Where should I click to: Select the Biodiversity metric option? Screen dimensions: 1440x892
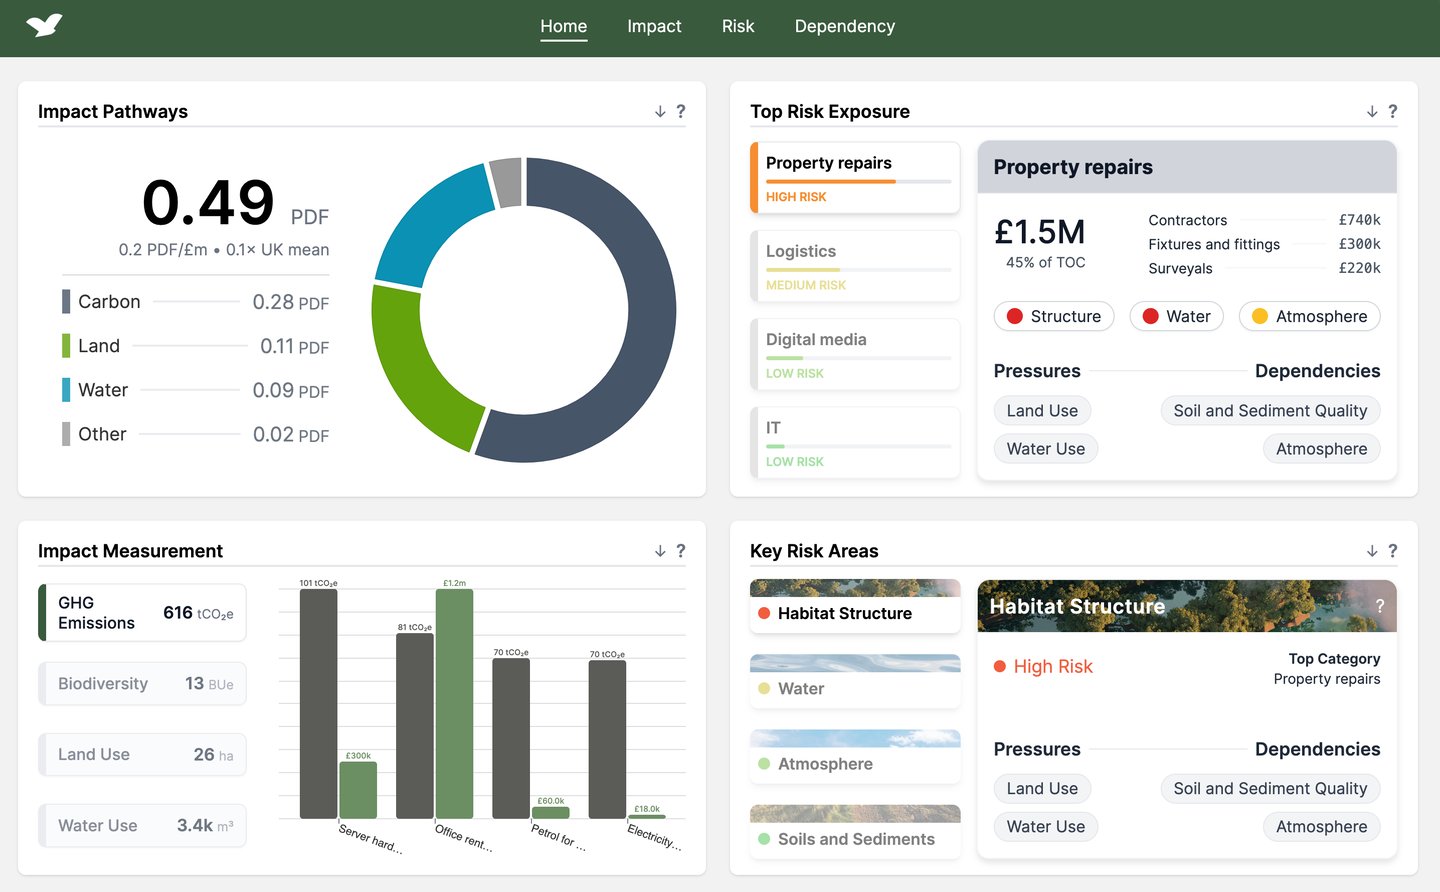click(x=142, y=684)
